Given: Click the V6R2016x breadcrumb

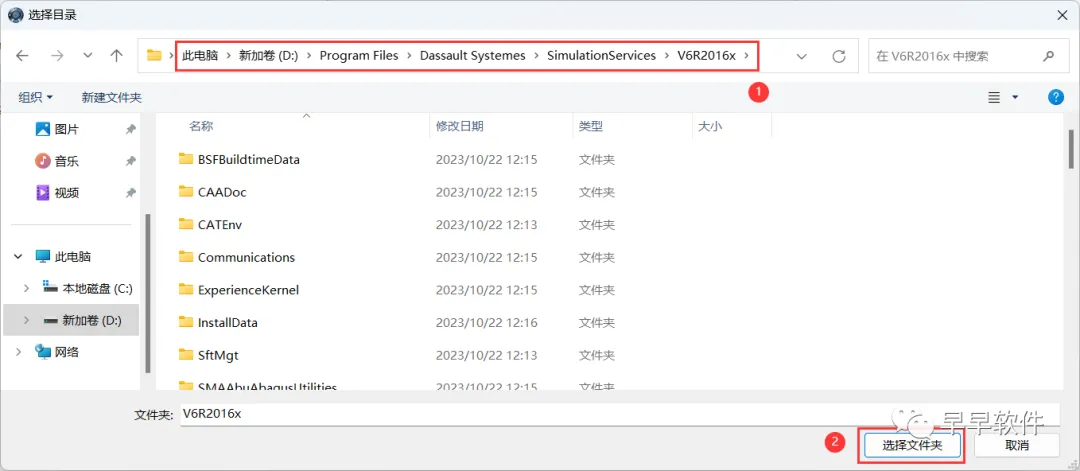Looking at the screenshot, I should [707, 56].
